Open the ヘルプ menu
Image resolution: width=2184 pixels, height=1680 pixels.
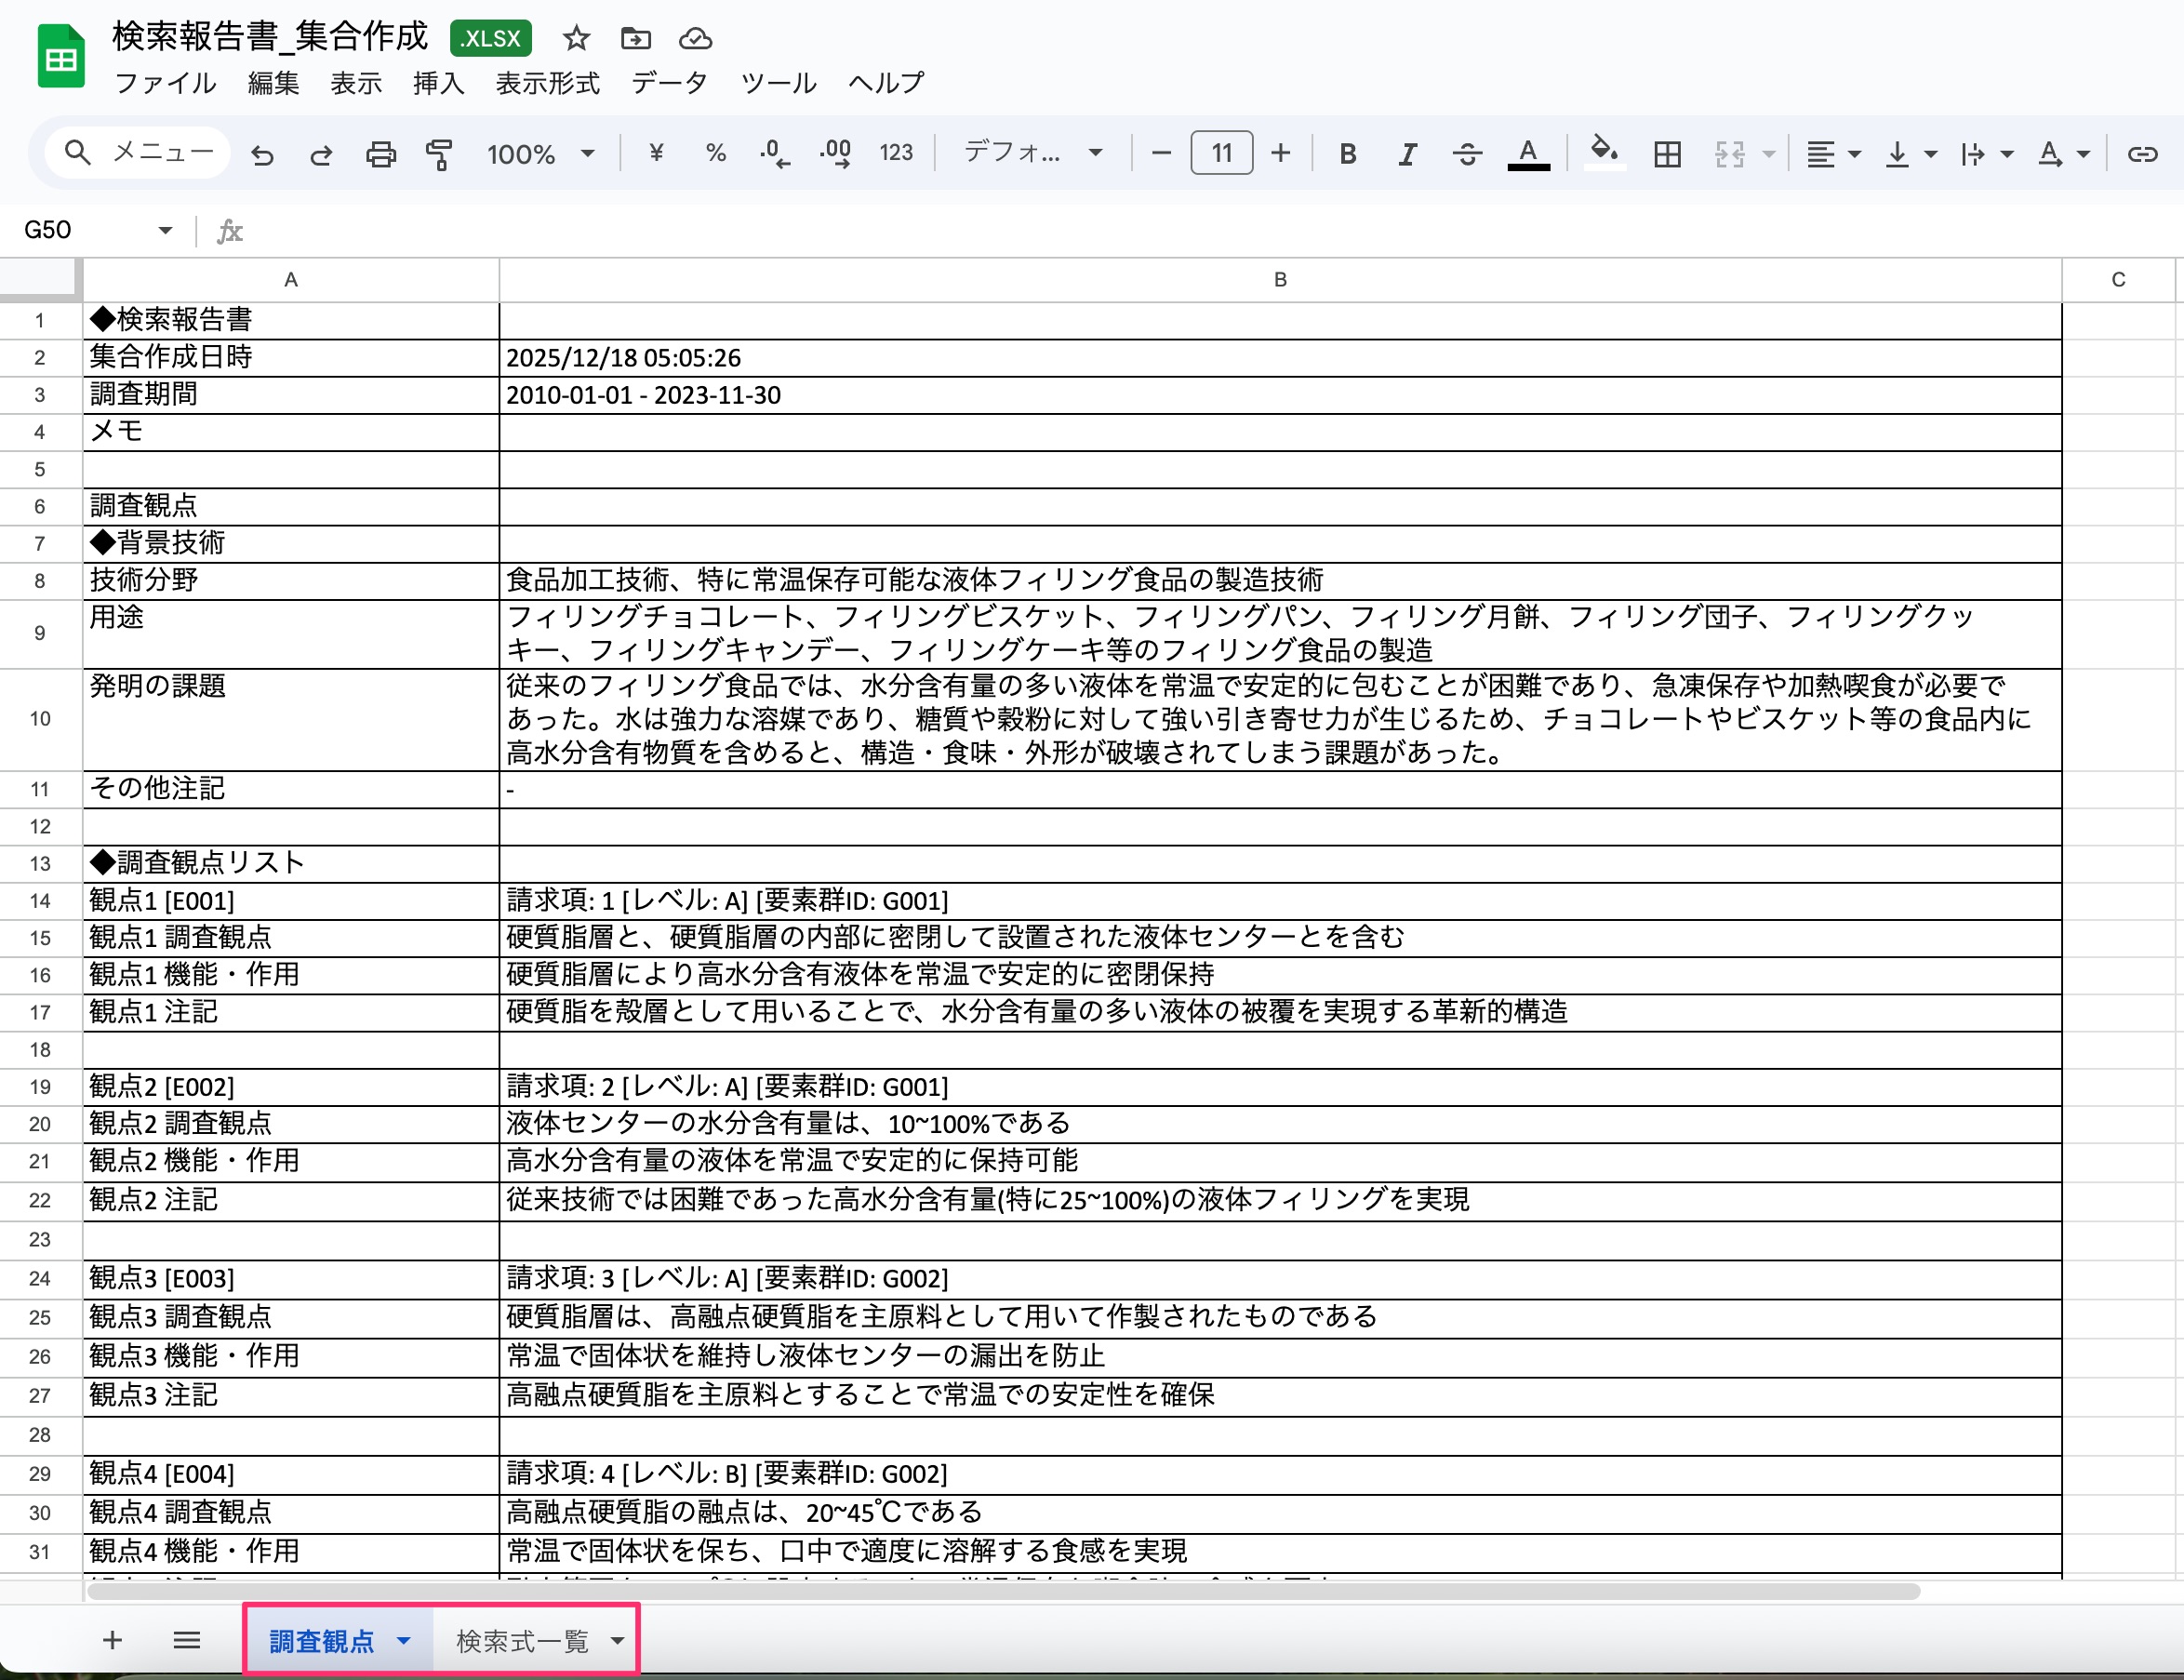(886, 83)
